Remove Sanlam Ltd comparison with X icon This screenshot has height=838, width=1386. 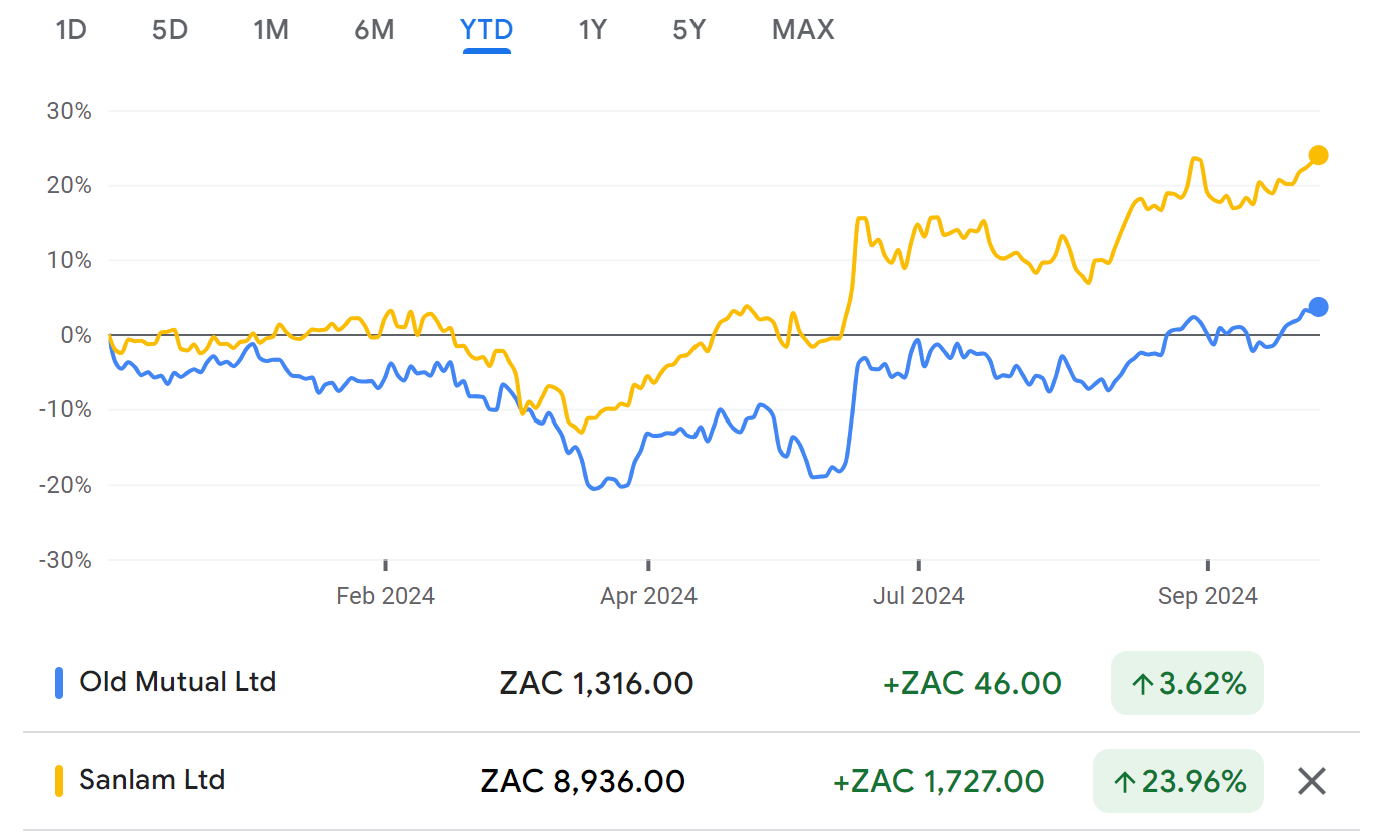pyautogui.click(x=1311, y=781)
